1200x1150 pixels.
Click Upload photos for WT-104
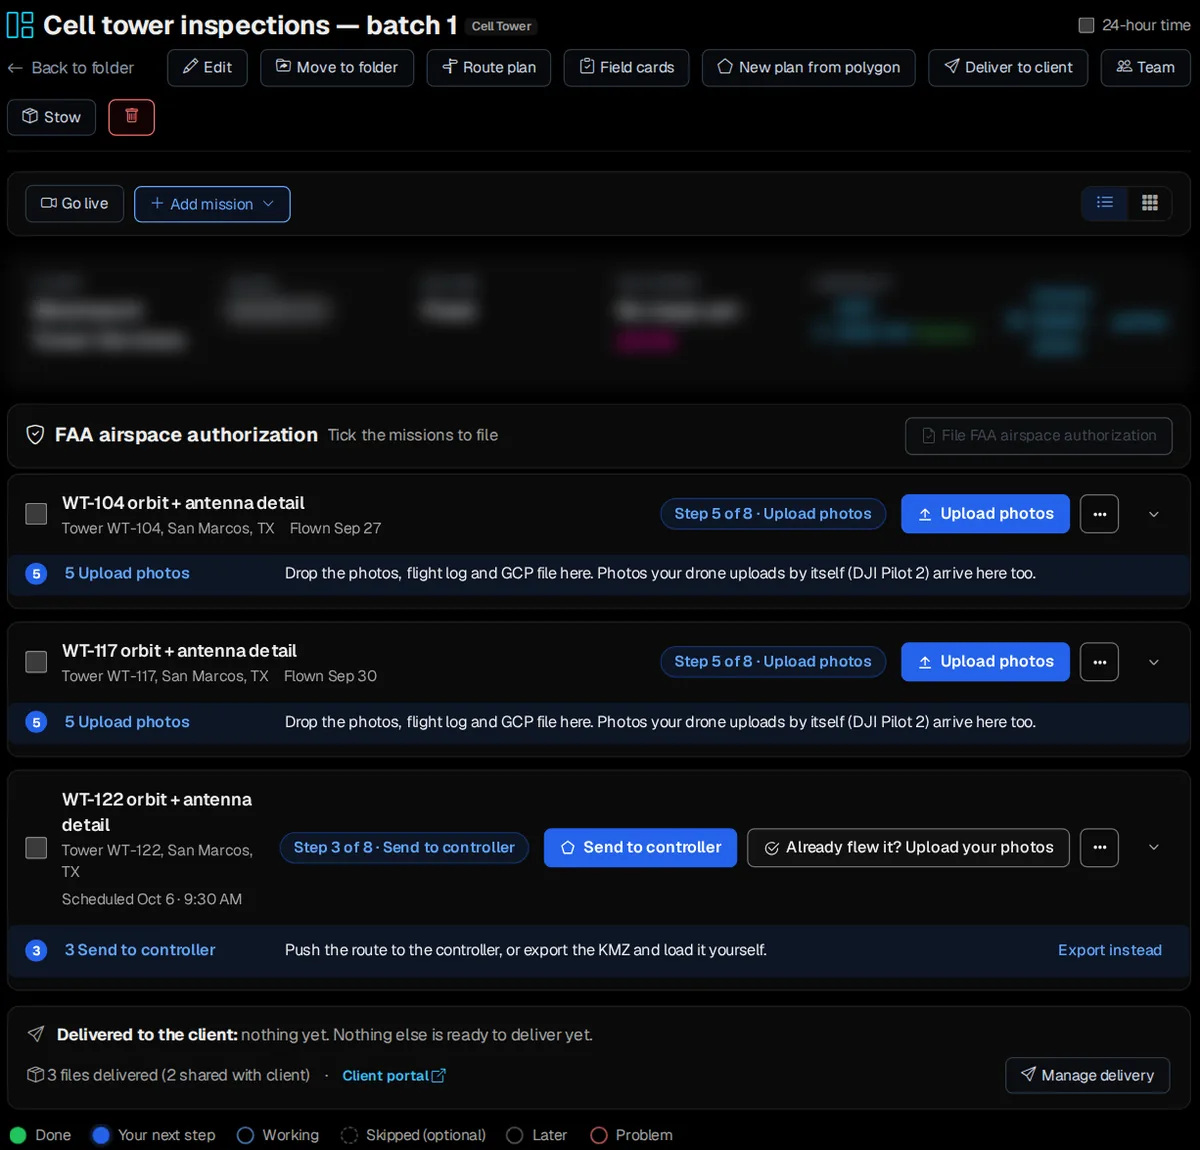coord(985,514)
